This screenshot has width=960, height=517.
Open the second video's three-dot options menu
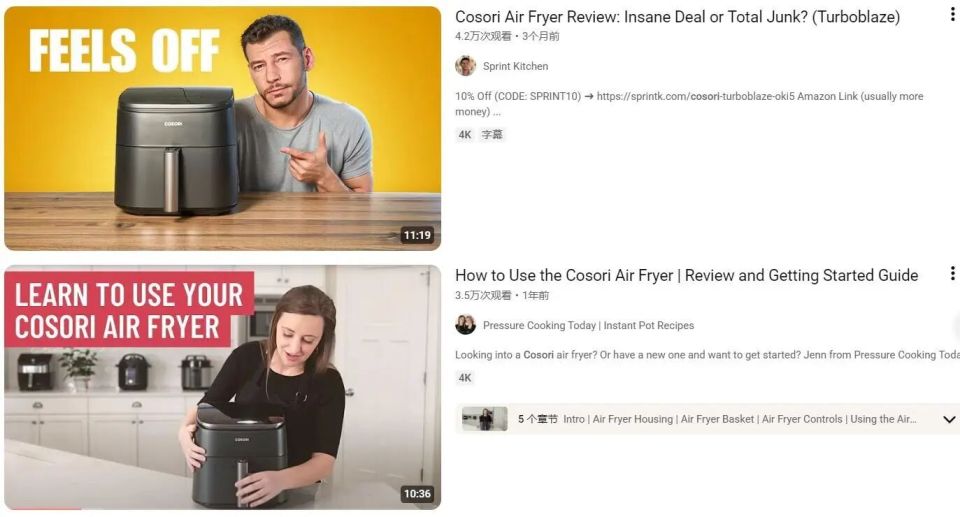[x=953, y=273]
